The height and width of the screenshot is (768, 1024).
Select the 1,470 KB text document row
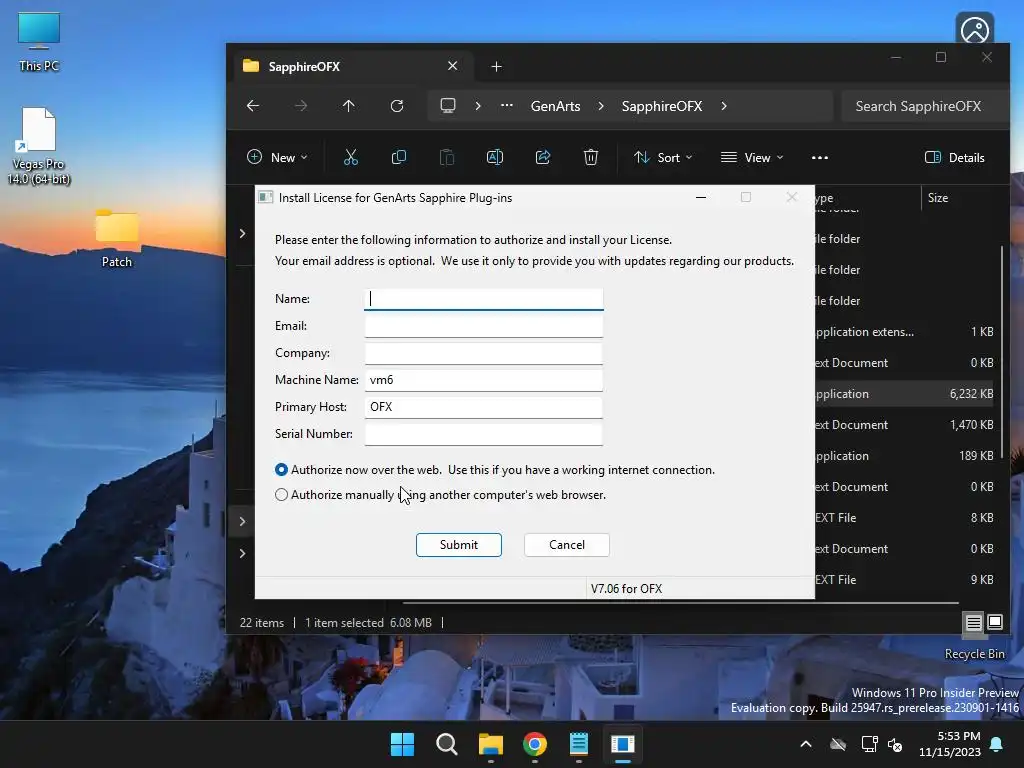[904, 424]
